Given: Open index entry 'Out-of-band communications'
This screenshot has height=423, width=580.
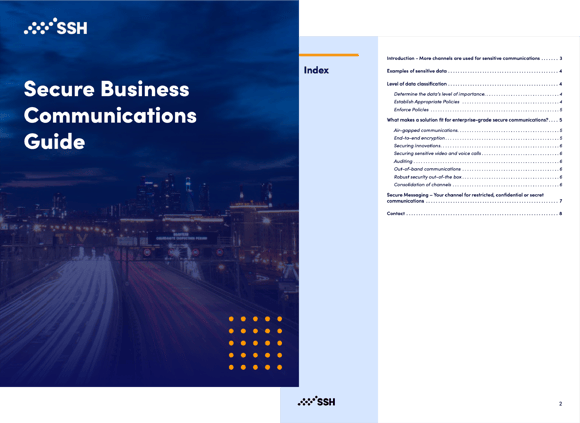Looking at the screenshot, I should [x=478, y=169].
